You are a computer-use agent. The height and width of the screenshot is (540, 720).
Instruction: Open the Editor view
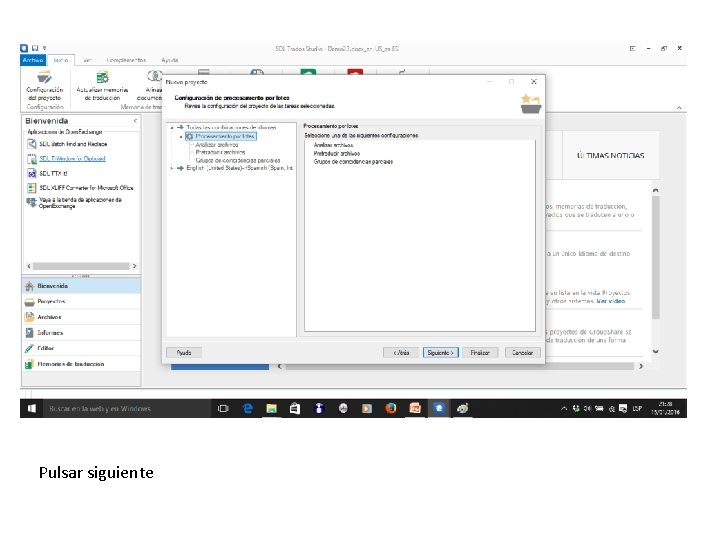[81, 348]
